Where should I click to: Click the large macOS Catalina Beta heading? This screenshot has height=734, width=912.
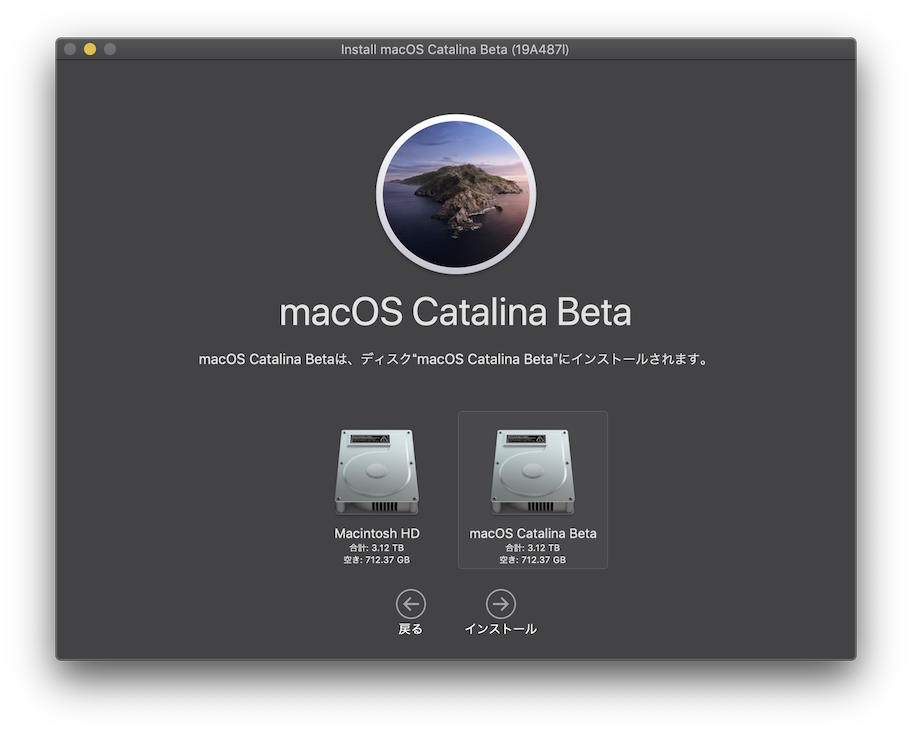click(455, 312)
